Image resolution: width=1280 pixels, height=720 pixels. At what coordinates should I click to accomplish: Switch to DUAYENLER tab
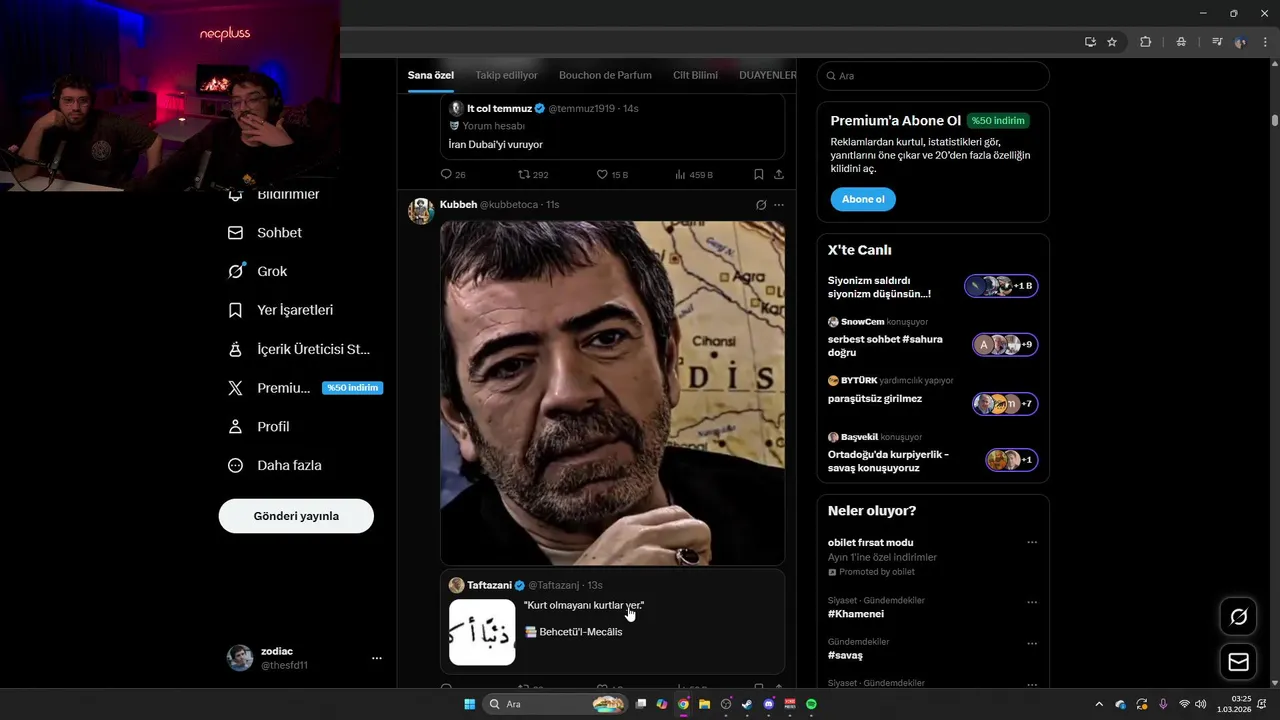pos(768,75)
